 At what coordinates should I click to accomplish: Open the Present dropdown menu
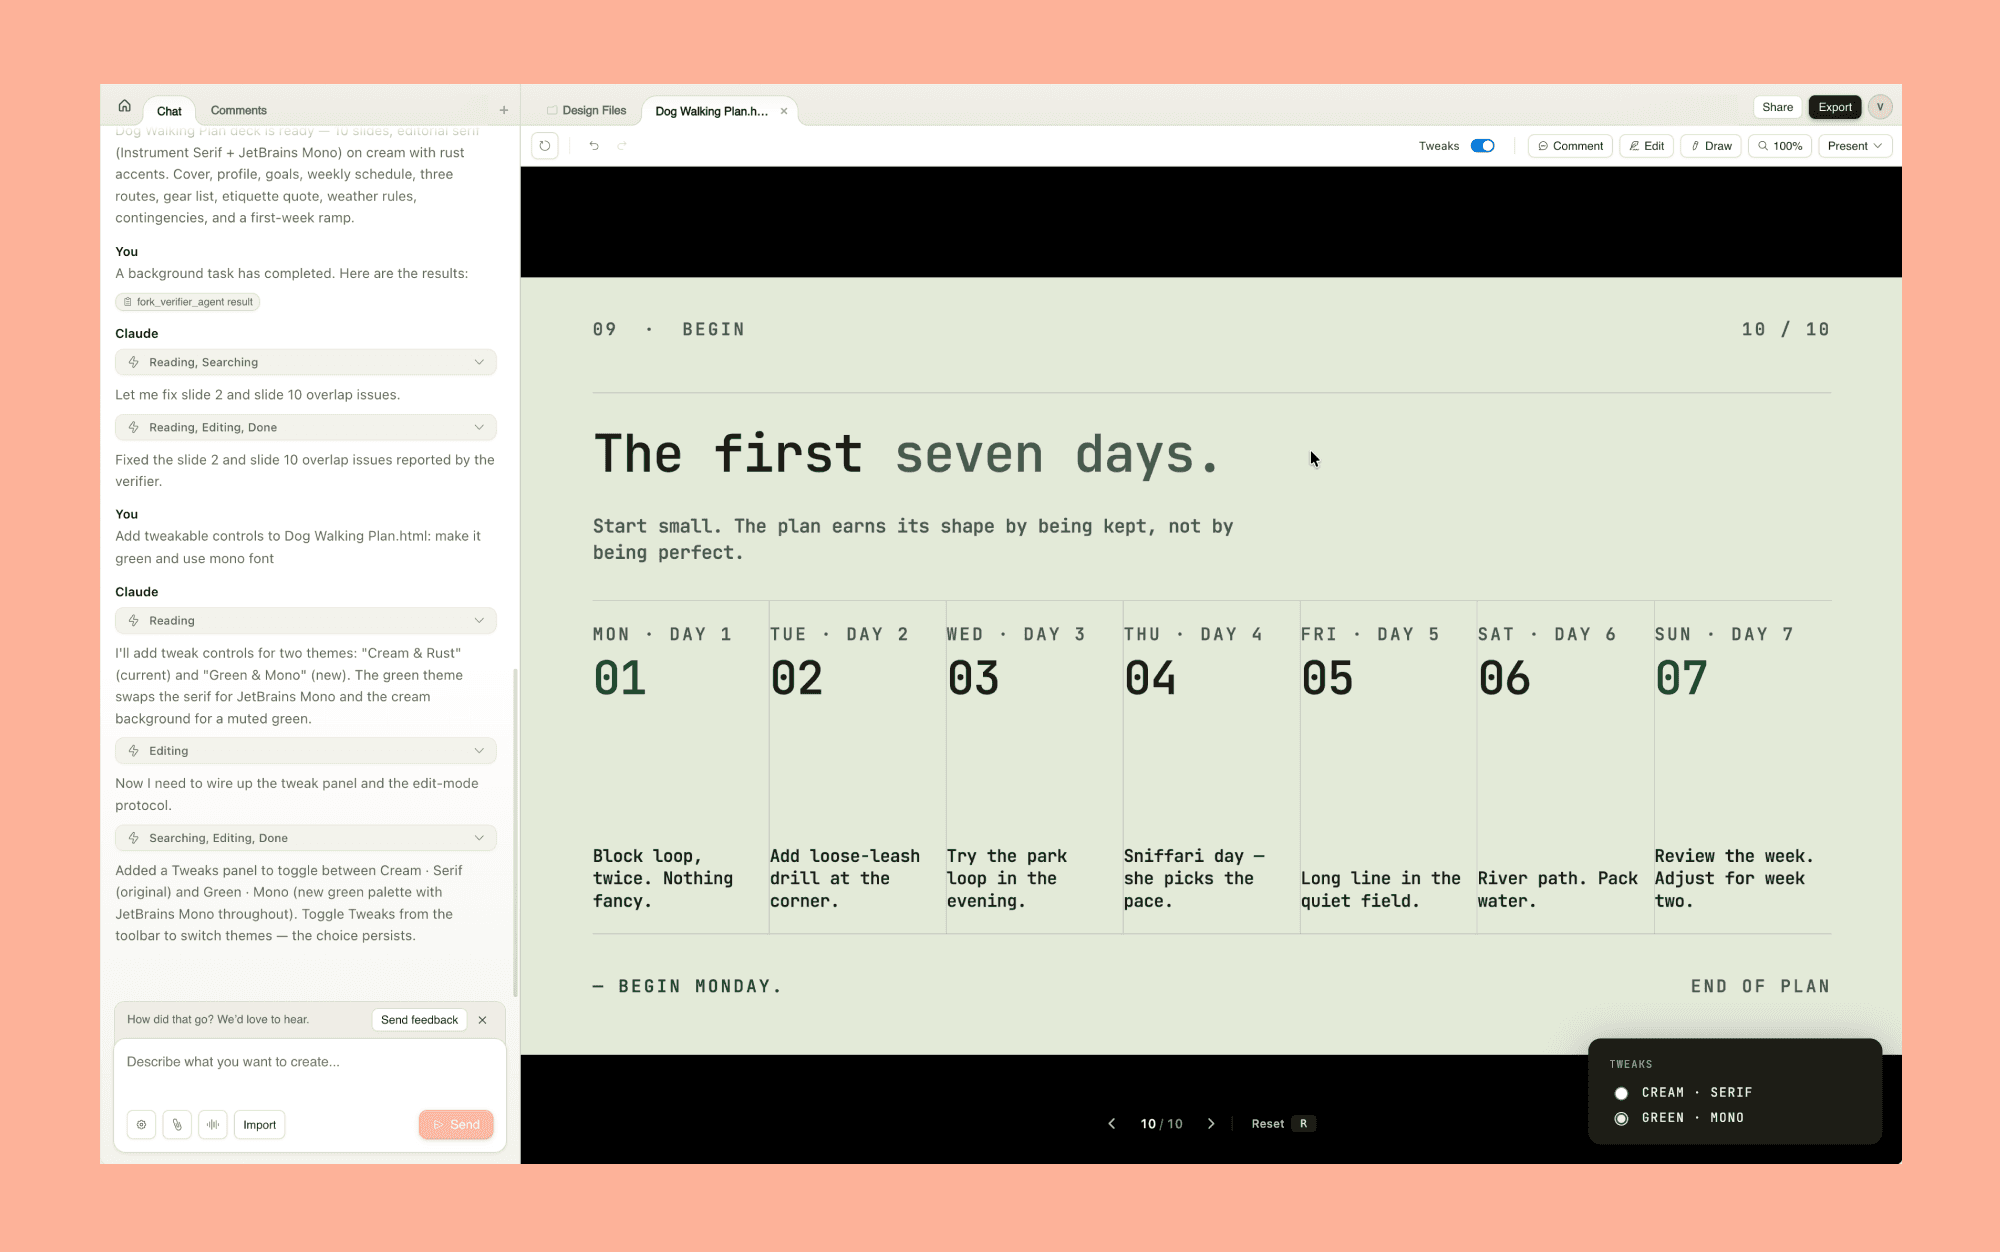[x=1855, y=146]
